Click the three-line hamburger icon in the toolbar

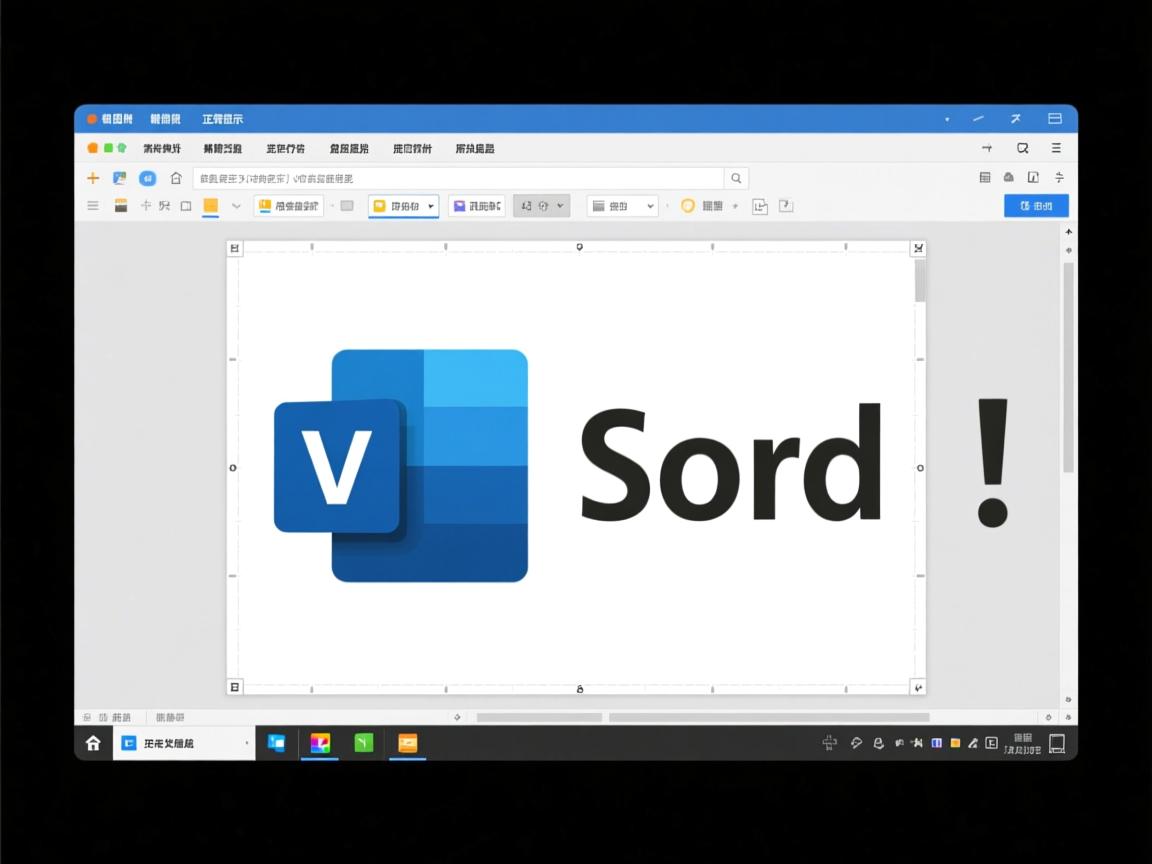(x=93, y=206)
